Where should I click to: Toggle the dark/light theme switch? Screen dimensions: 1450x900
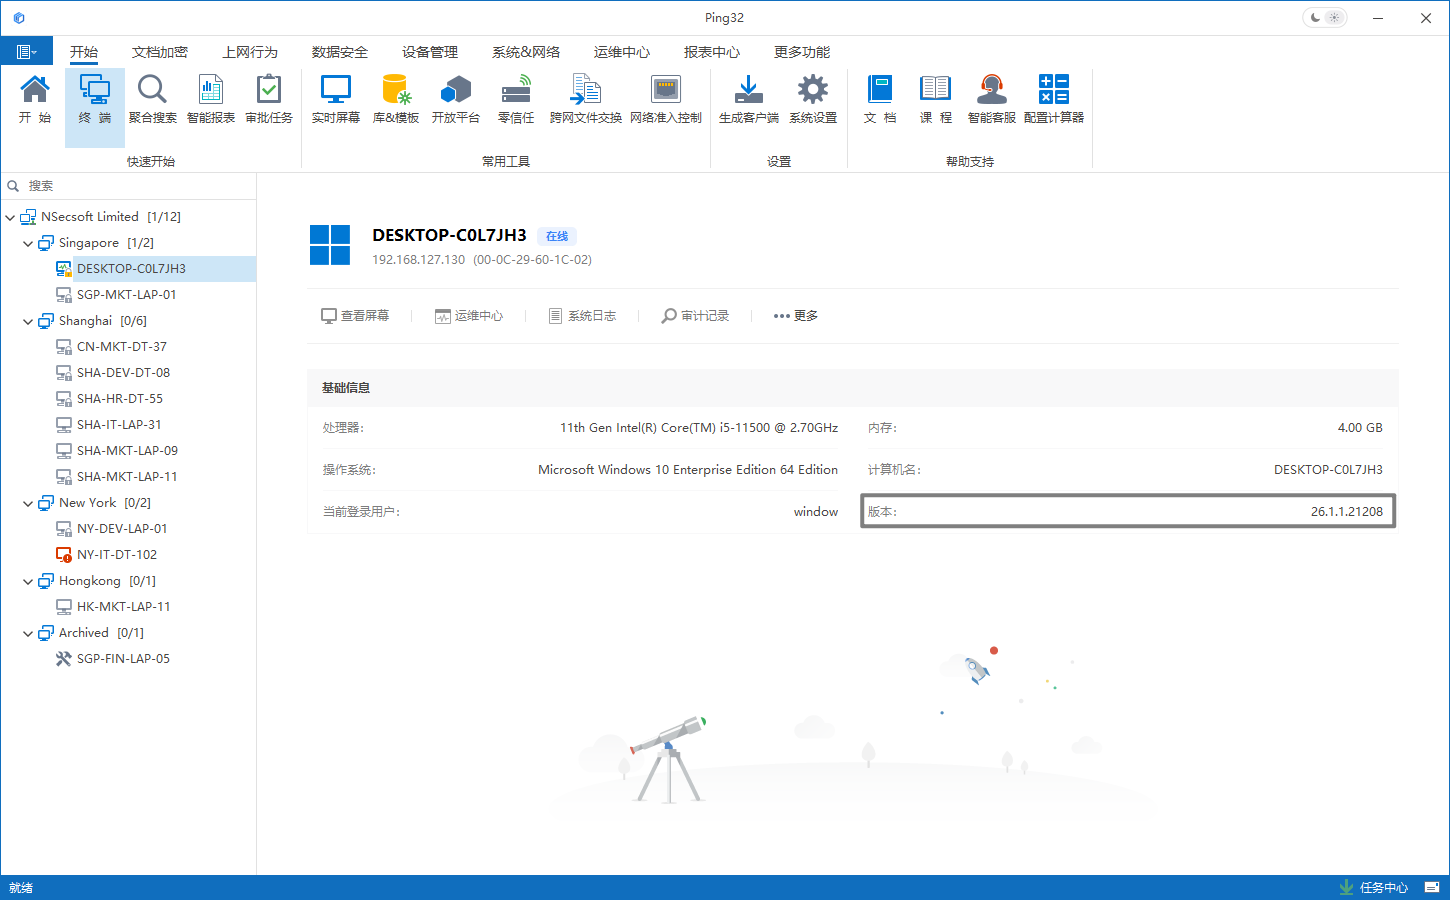pyautogui.click(x=1324, y=18)
